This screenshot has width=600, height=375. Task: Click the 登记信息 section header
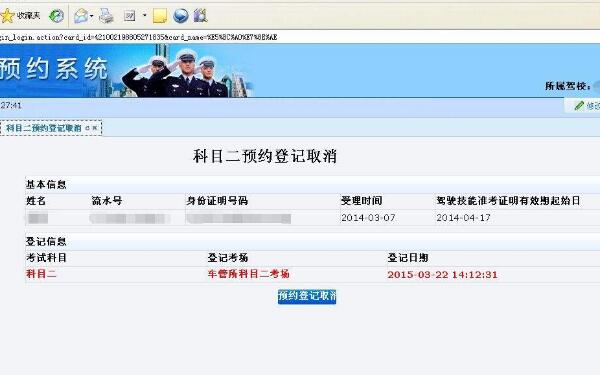coord(46,242)
